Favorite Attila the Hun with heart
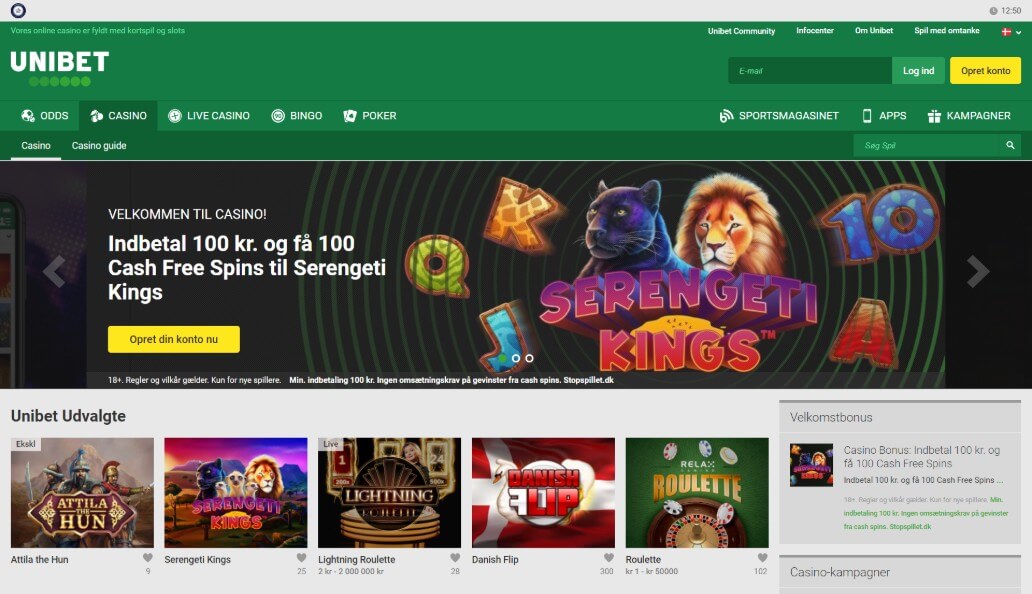The height and width of the screenshot is (594, 1032). click(x=148, y=558)
